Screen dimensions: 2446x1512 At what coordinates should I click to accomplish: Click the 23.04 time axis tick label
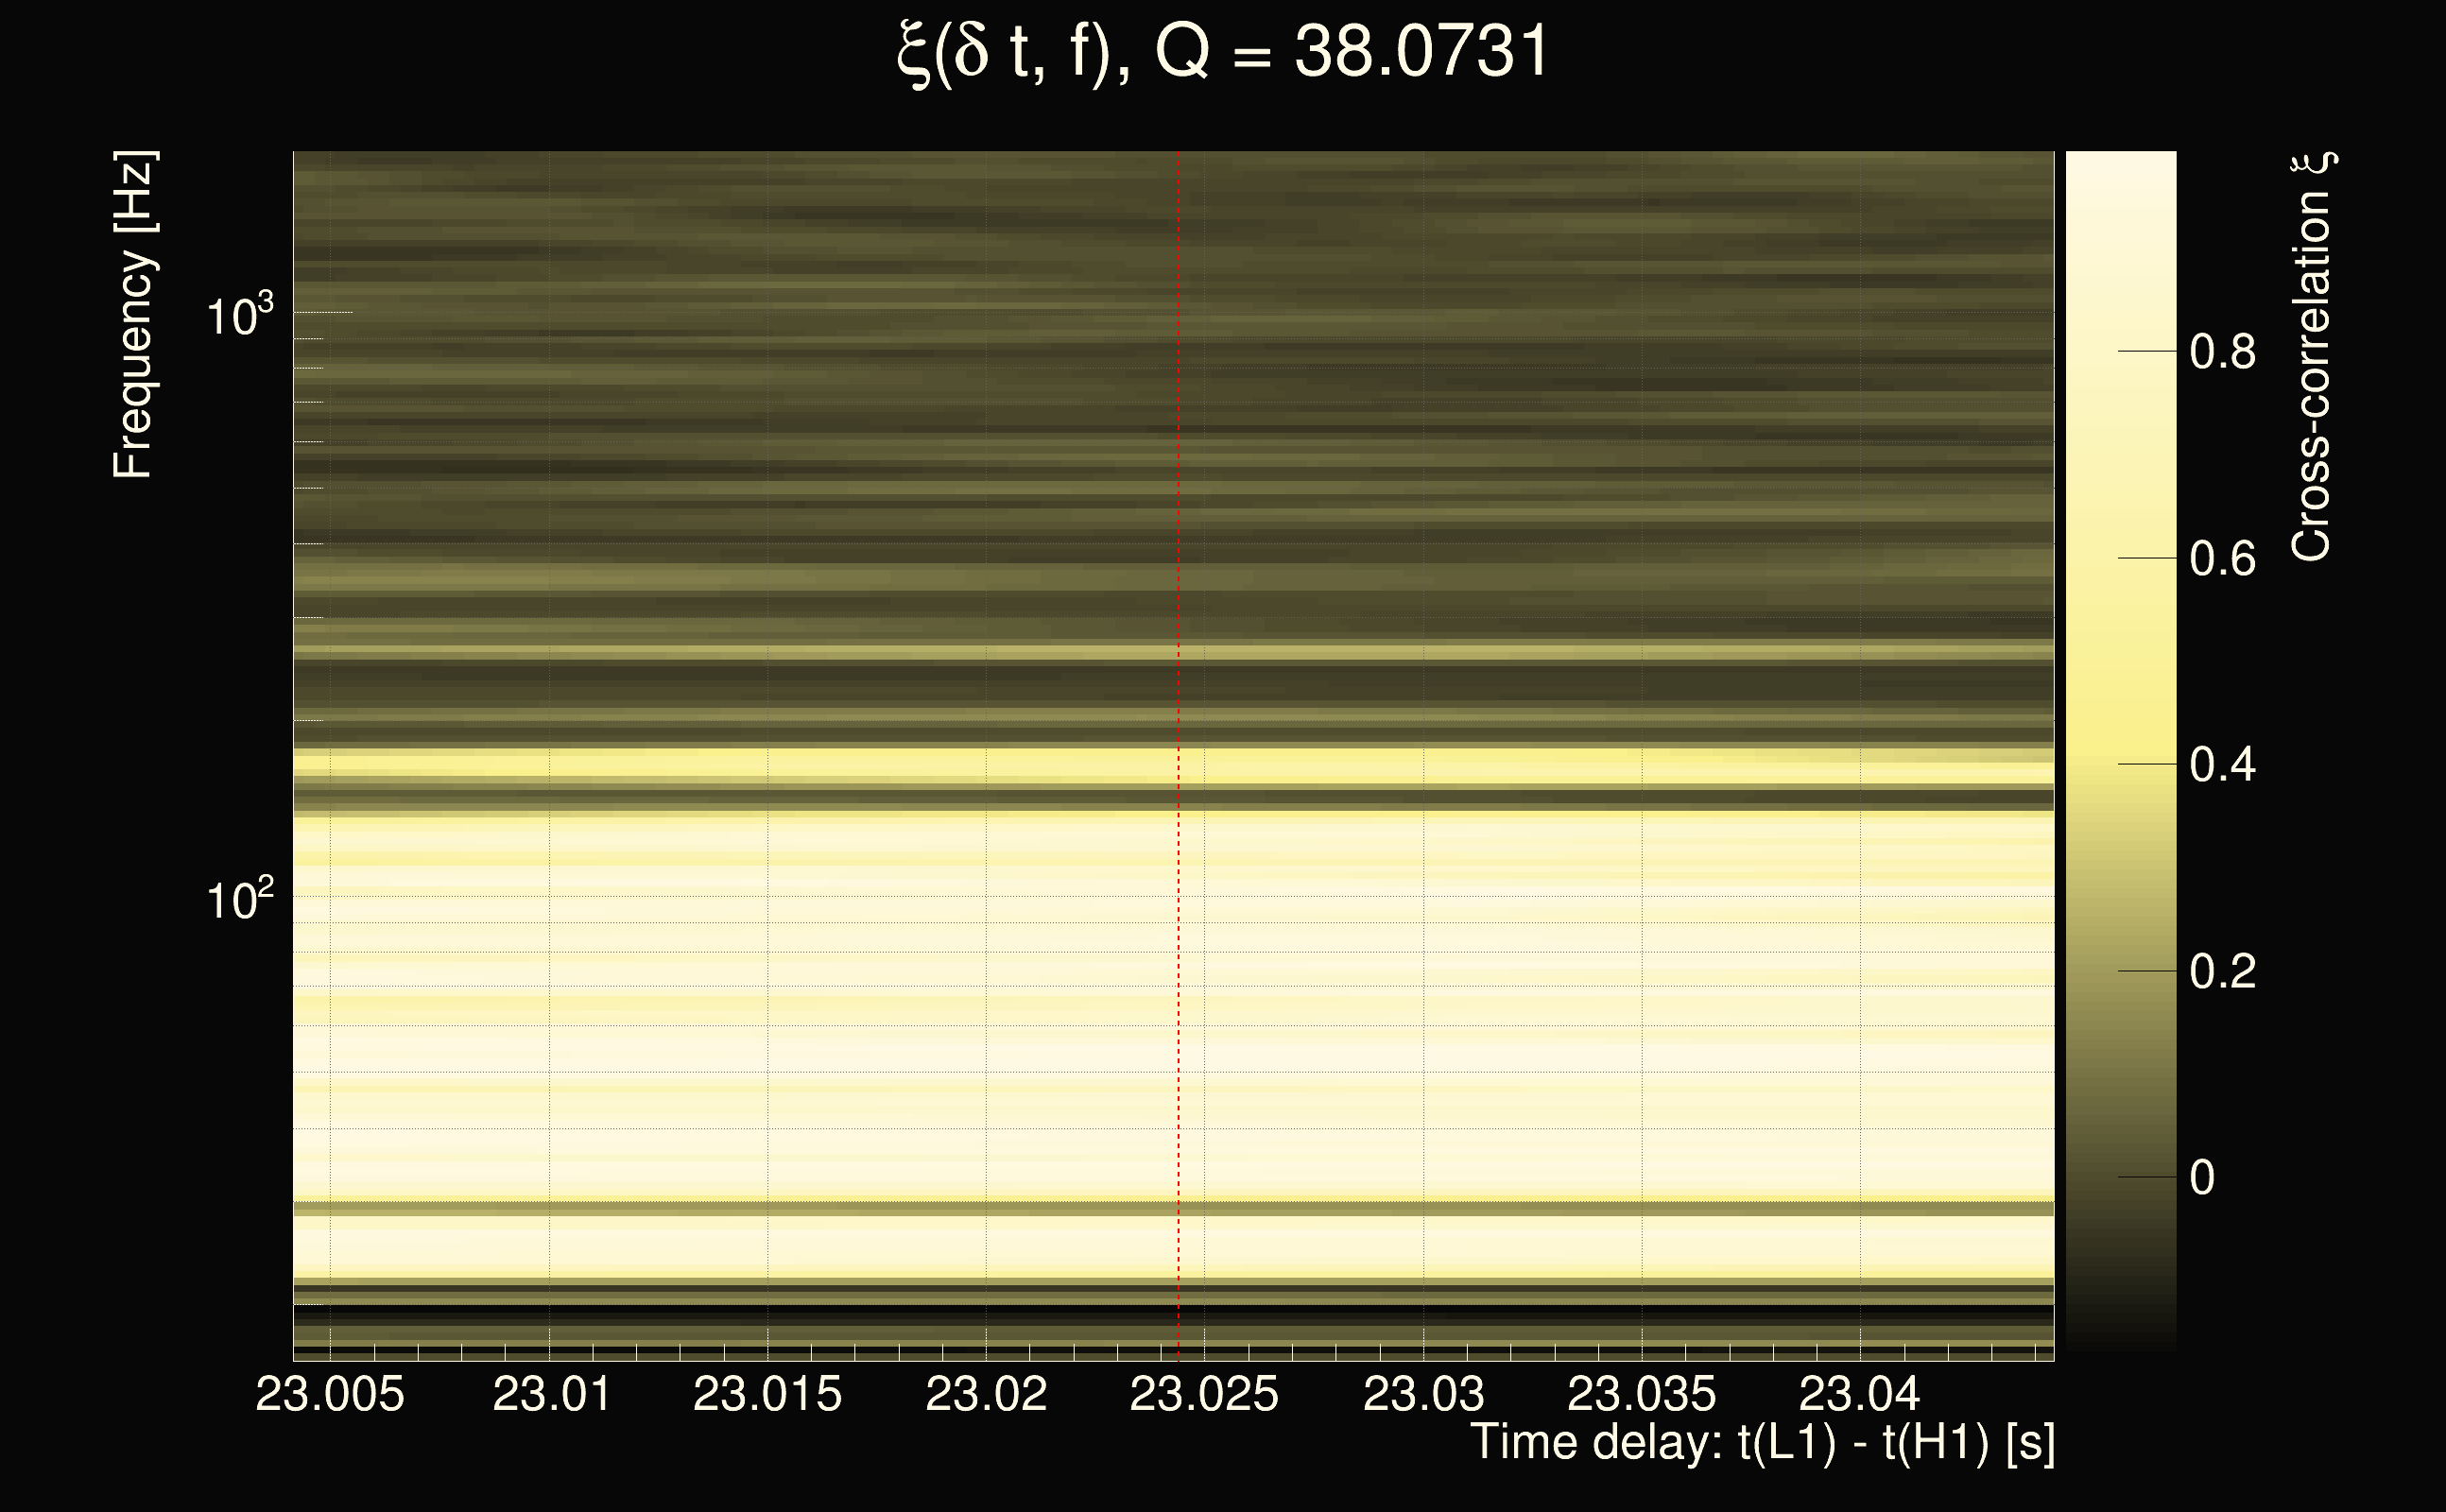[x=1859, y=1394]
